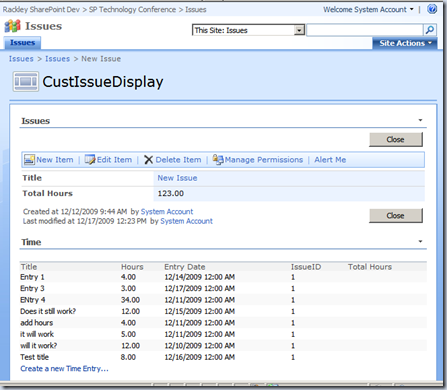This screenshot has width=447, height=390.
Task: Open the Site Actions menu
Action: pyautogui.click(x=405, y=43)
